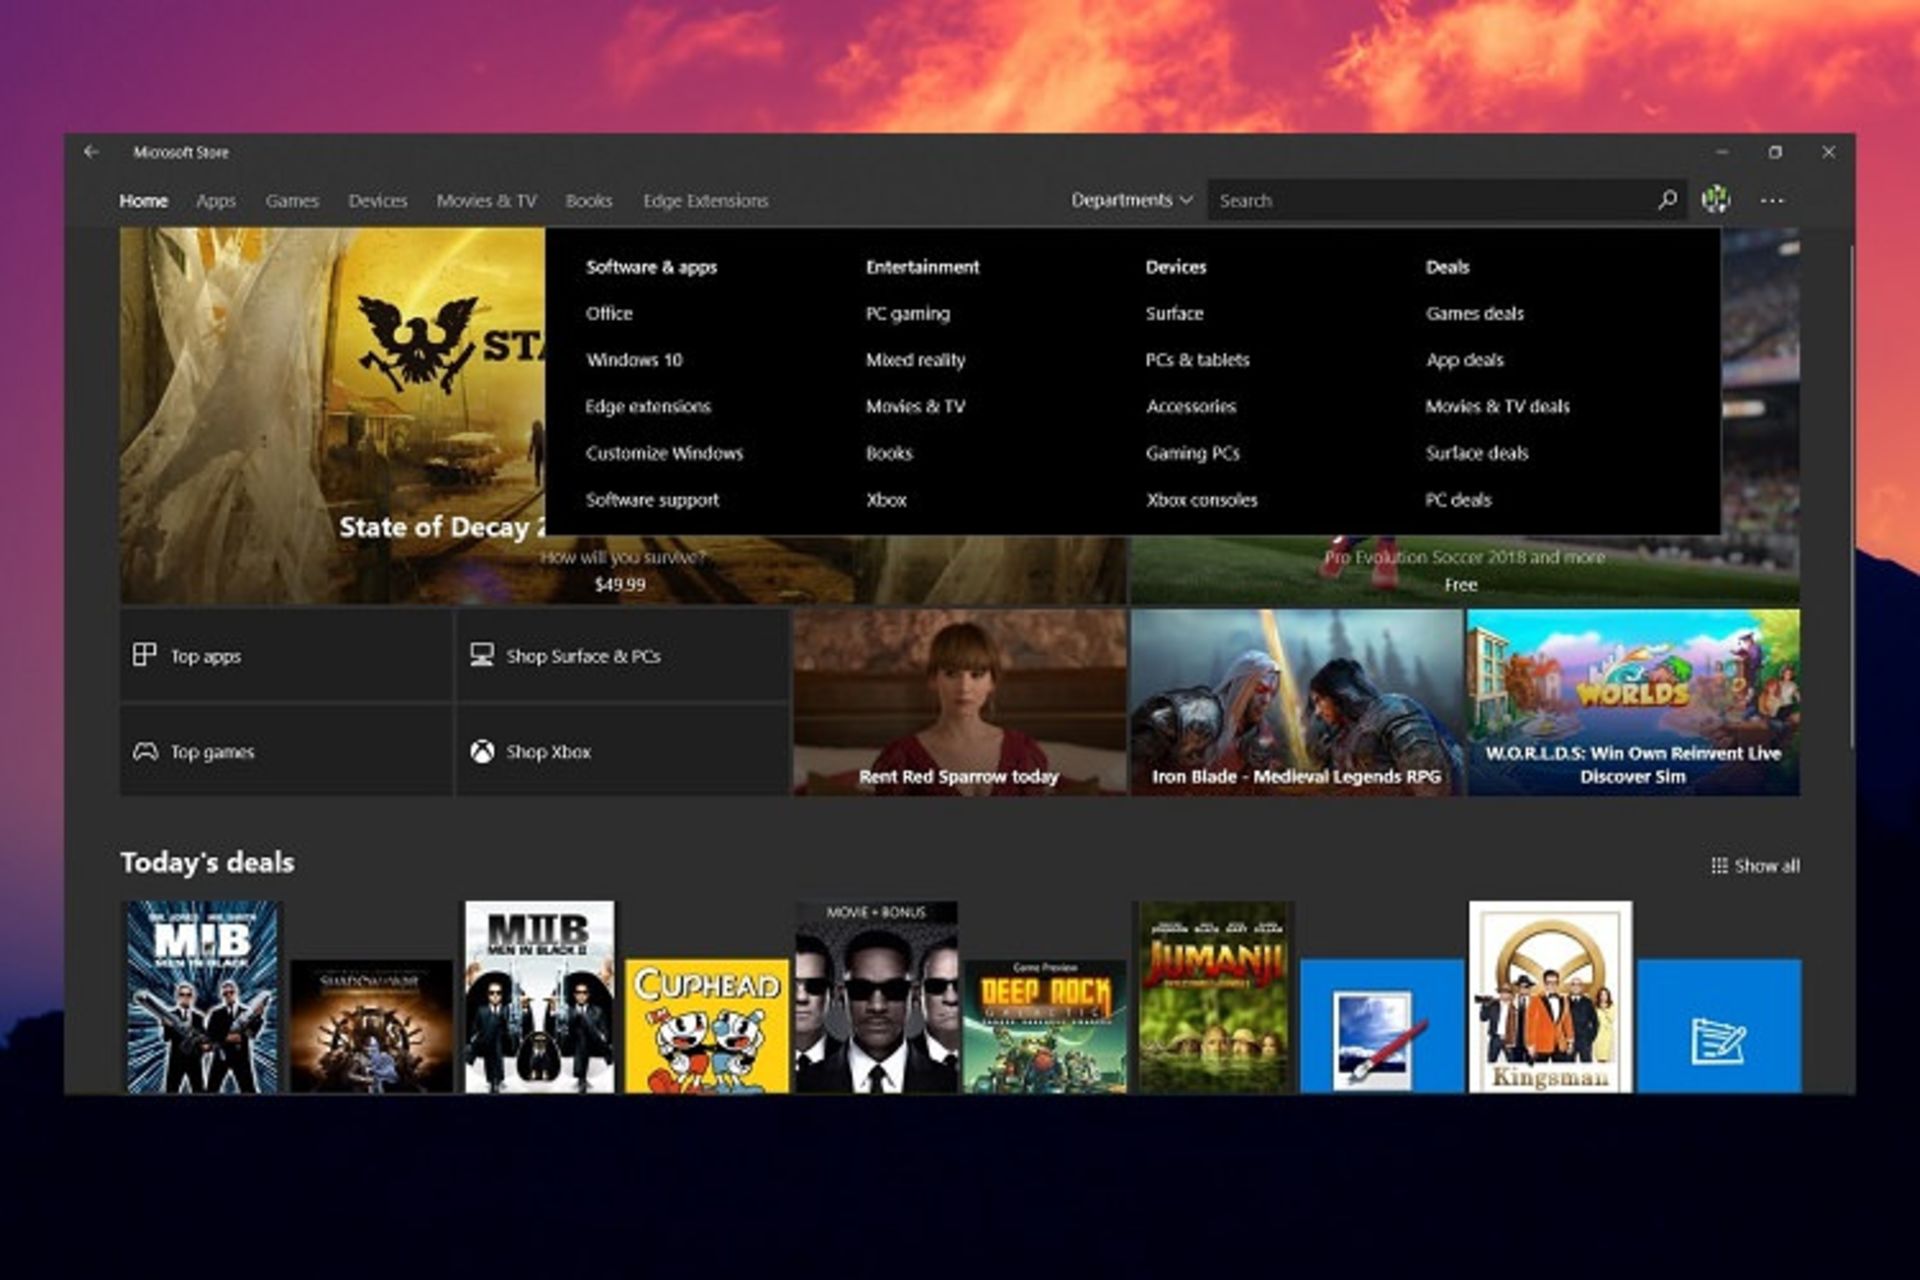Image resolution: width=1920 pixels, height=1280 pixels.
Task: Open Software support entry
Action: (652, 500)
